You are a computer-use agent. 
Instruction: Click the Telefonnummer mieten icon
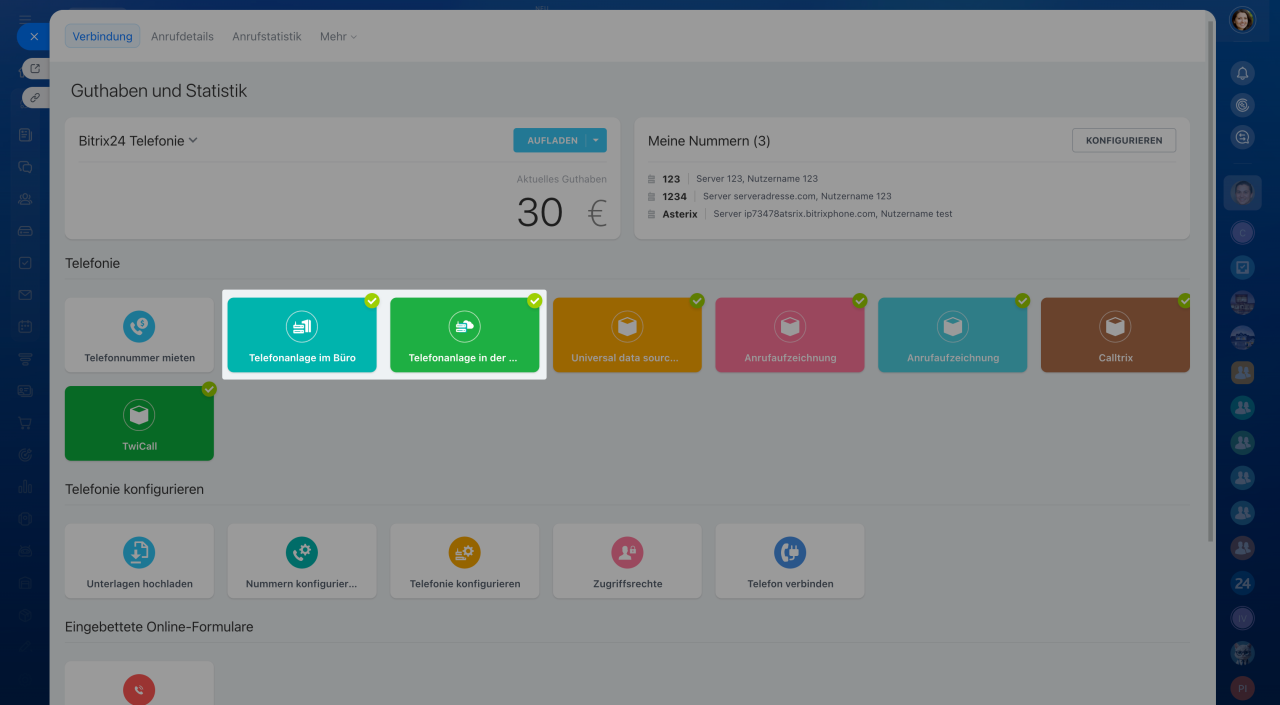coord(139,326)
